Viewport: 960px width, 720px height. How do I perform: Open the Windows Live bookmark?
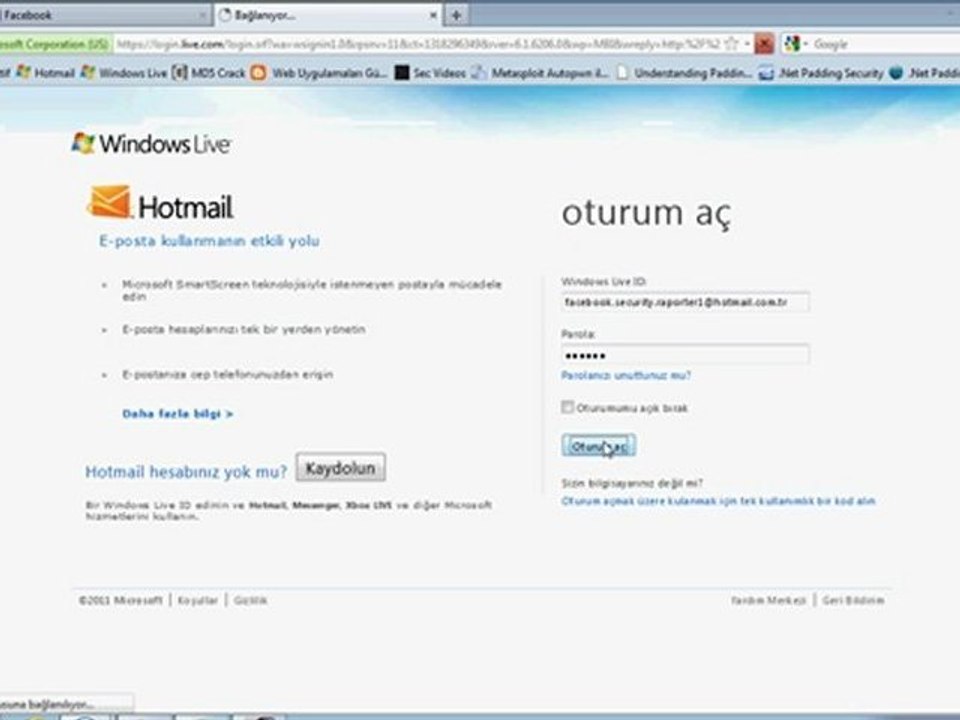pyautogui.click(x=124, y=73)
